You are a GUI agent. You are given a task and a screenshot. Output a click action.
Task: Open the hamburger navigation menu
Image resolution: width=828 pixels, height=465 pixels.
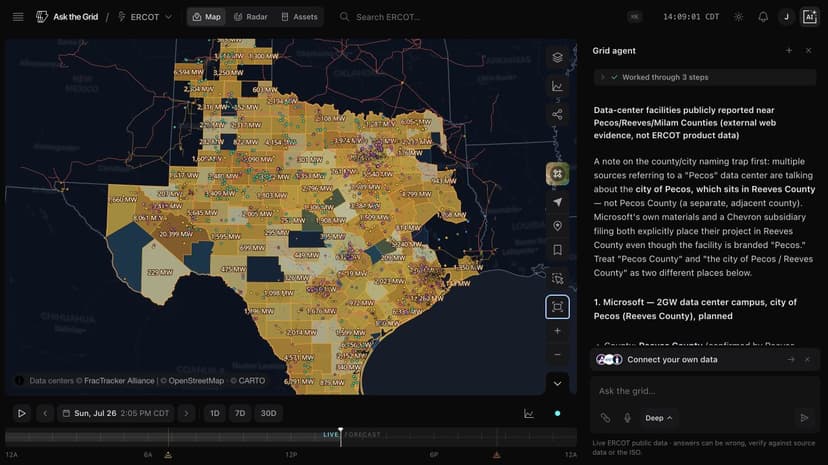[18, 17]
